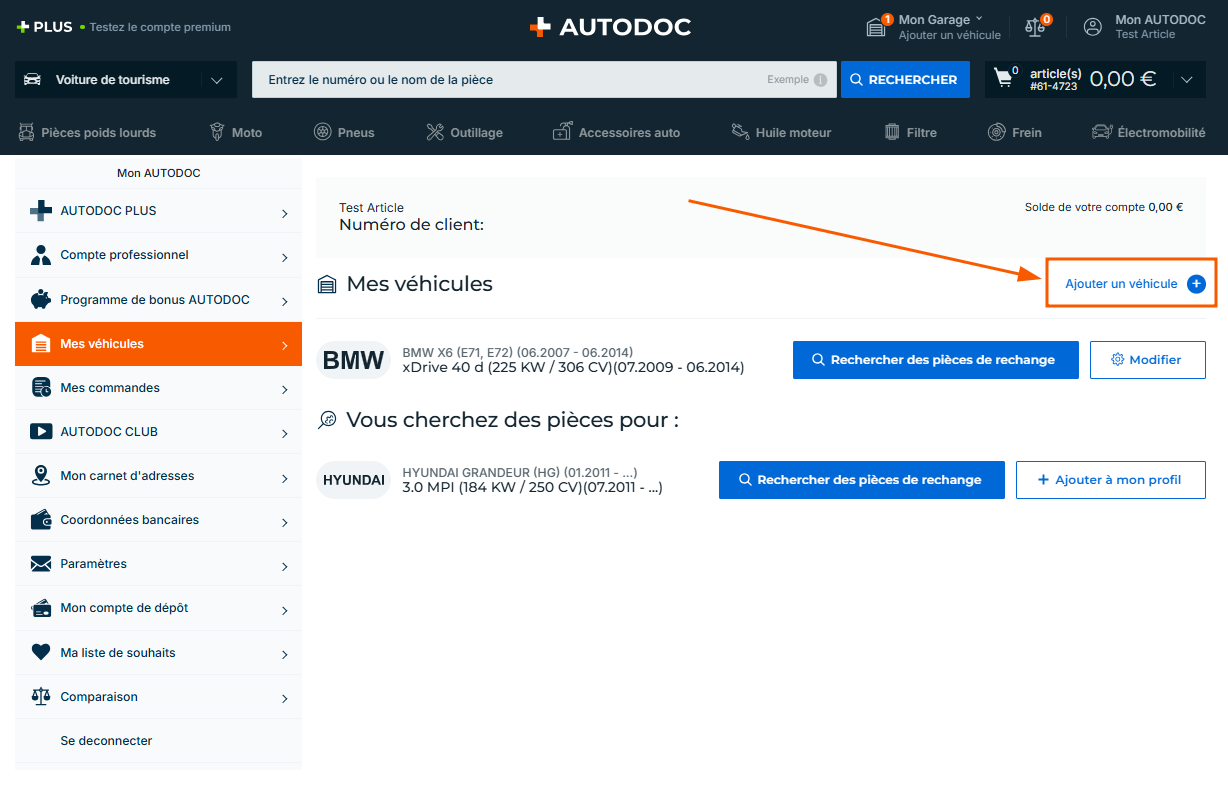Image resolution: width=1228 pixels, height=794 pixels.
Task: Click Modifier button for BMW X6
Action: pyautogui.click(x=1147, y=360)
